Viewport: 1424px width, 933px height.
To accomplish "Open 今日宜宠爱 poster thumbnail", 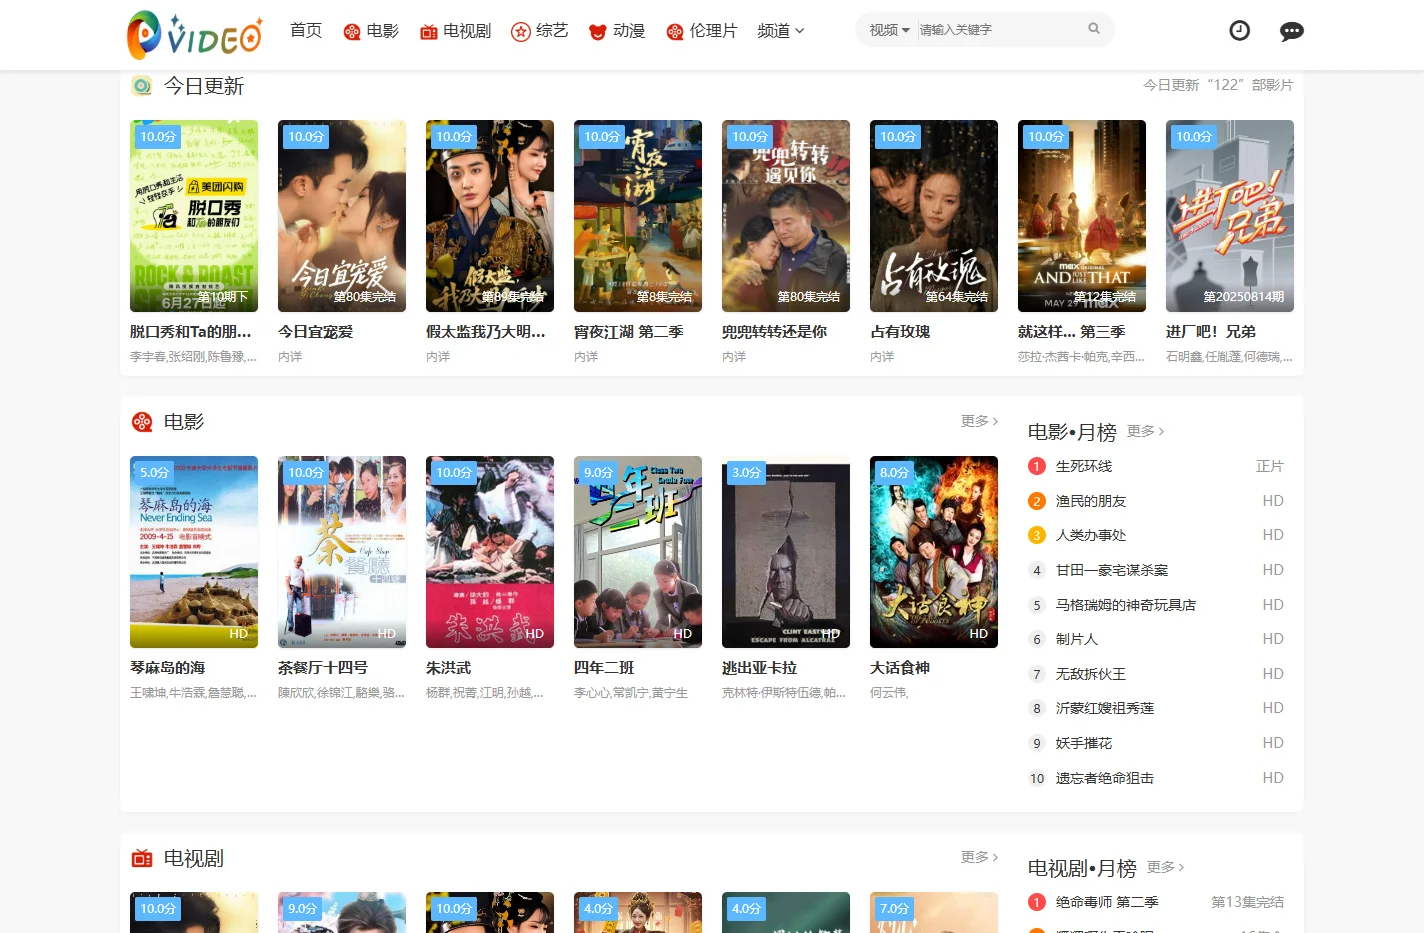I will pos(342,216).
